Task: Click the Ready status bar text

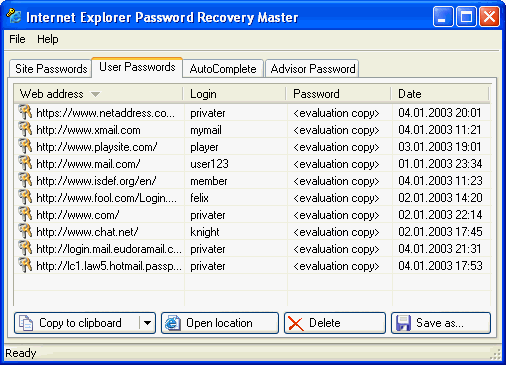Action: pyautogui.click(x=21, y=353)
